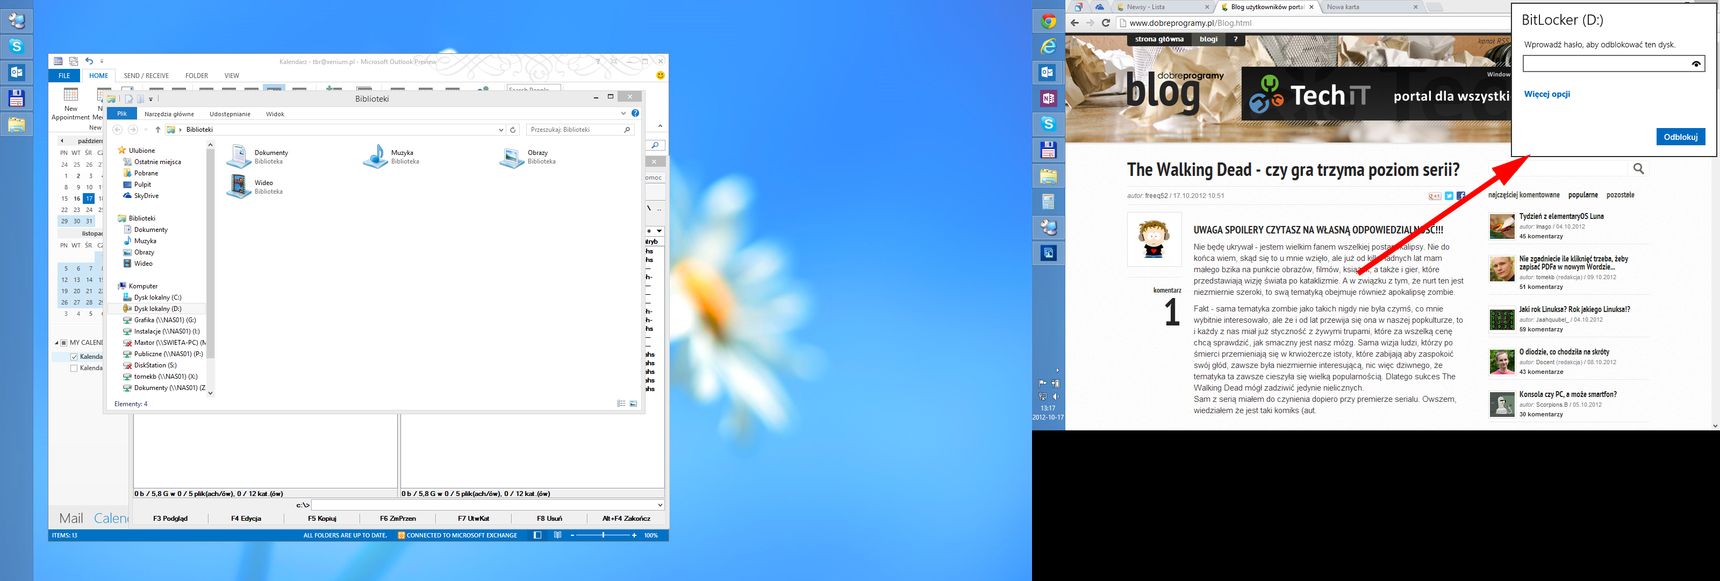Open the Plik tab in Biblioteki window
1720x581 pixels.
(x=122, y=114)
